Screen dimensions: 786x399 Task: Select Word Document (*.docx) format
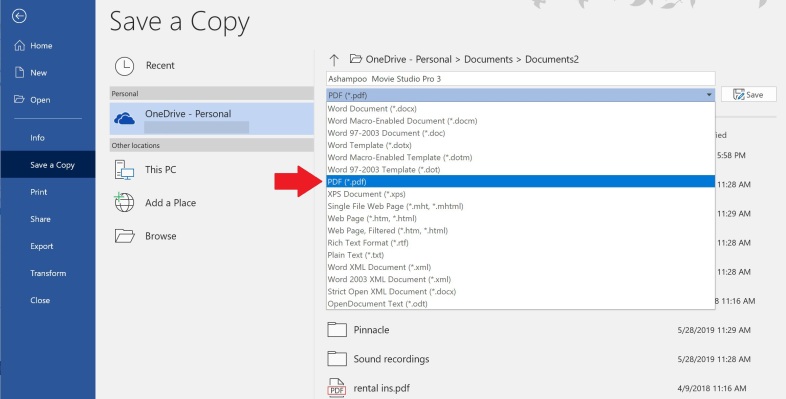click(x=520, y=109)
